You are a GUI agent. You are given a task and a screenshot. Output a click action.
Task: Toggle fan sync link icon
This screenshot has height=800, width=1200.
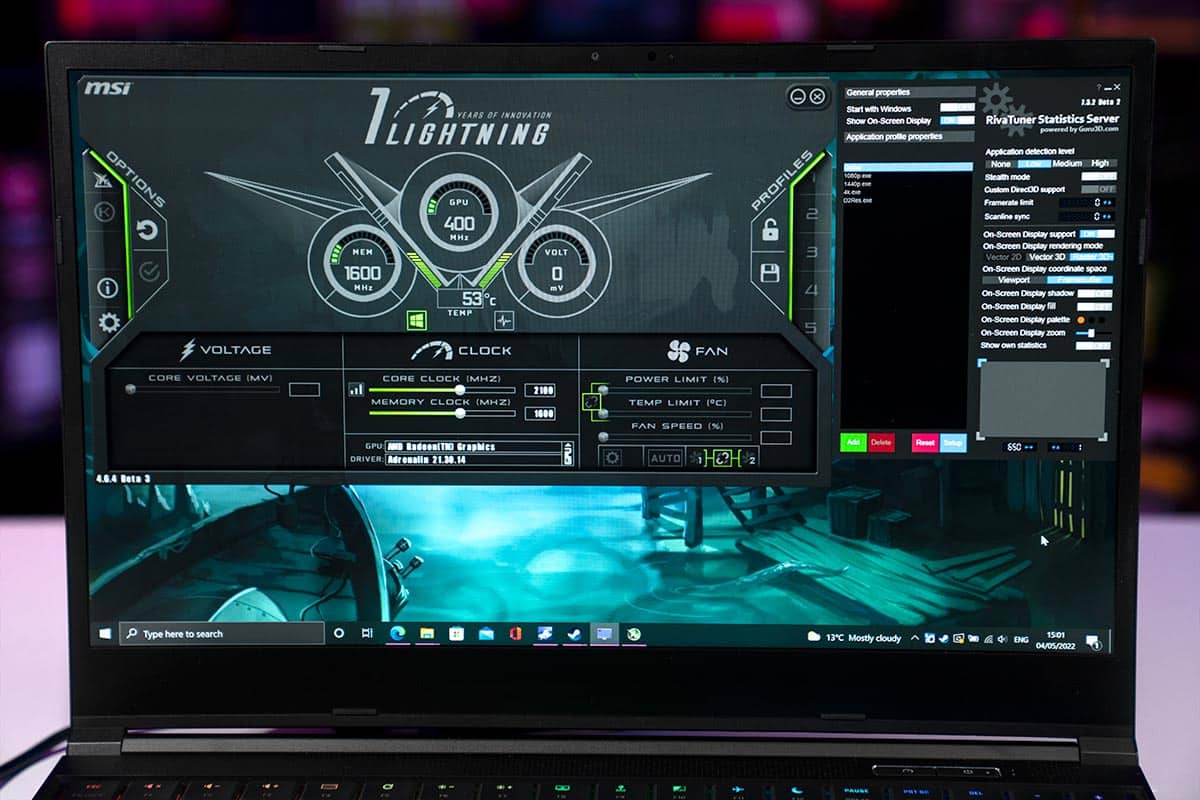[722, 458]
